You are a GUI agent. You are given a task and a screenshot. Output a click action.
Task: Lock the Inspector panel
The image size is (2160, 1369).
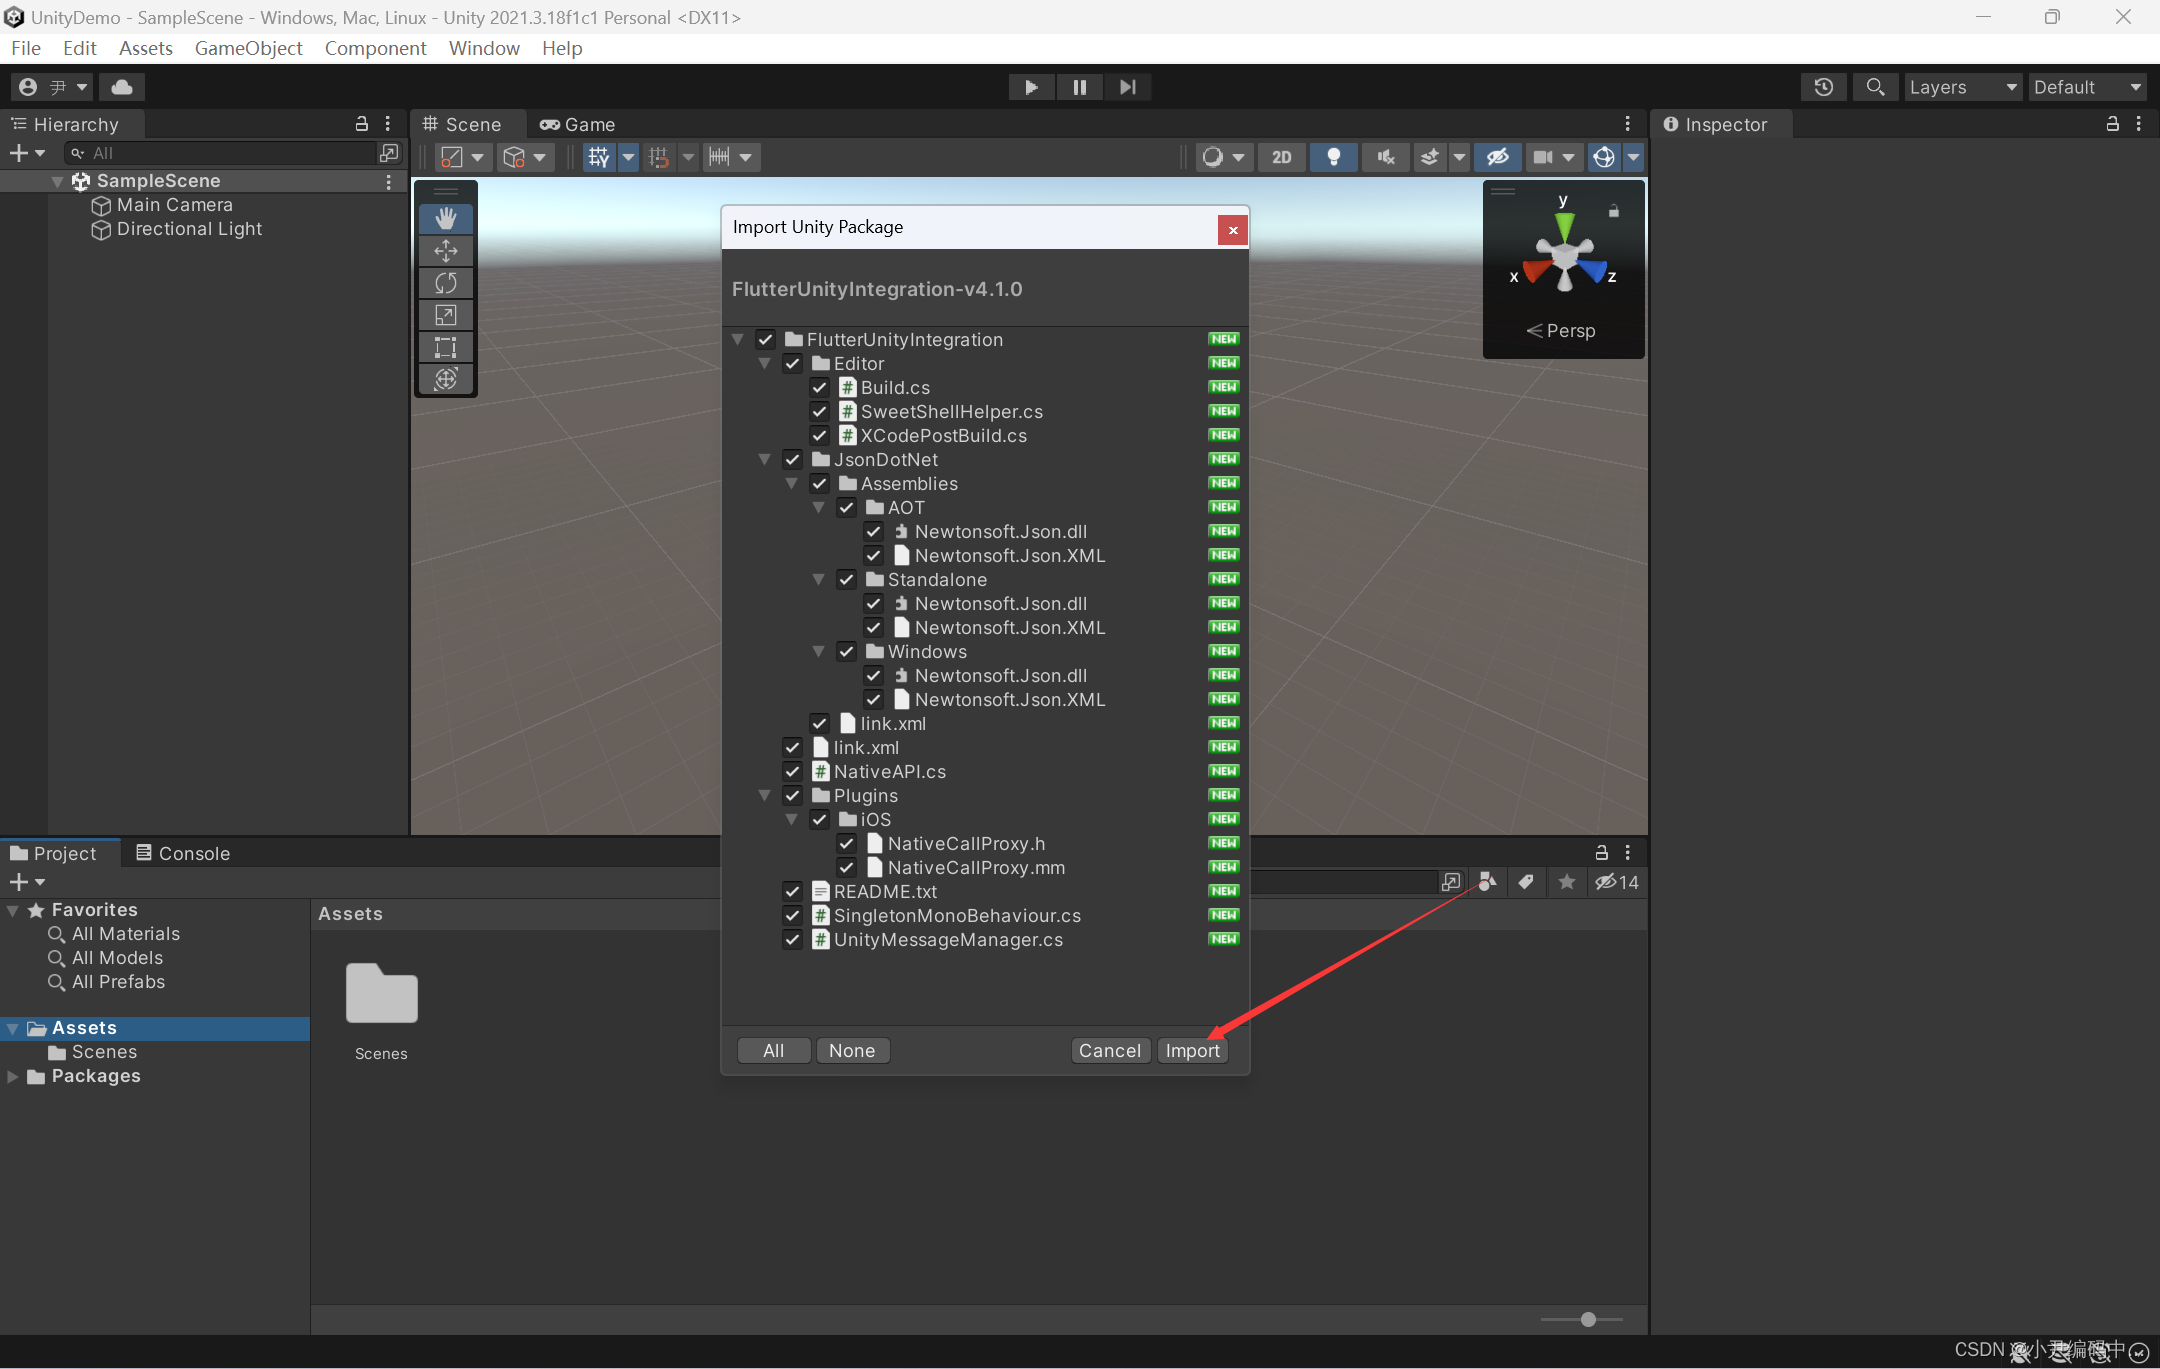pyautogui.click(x=2113, y=124)
